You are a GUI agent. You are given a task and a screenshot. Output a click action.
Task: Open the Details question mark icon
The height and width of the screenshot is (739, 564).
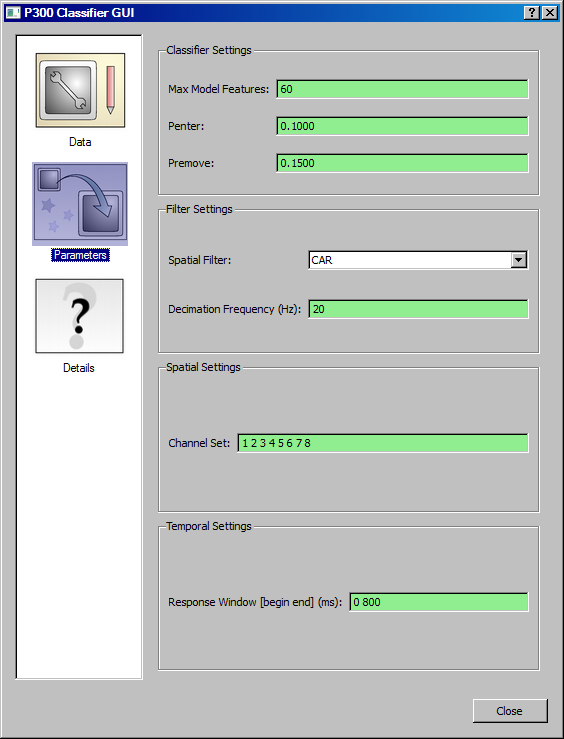click(79, 316)
